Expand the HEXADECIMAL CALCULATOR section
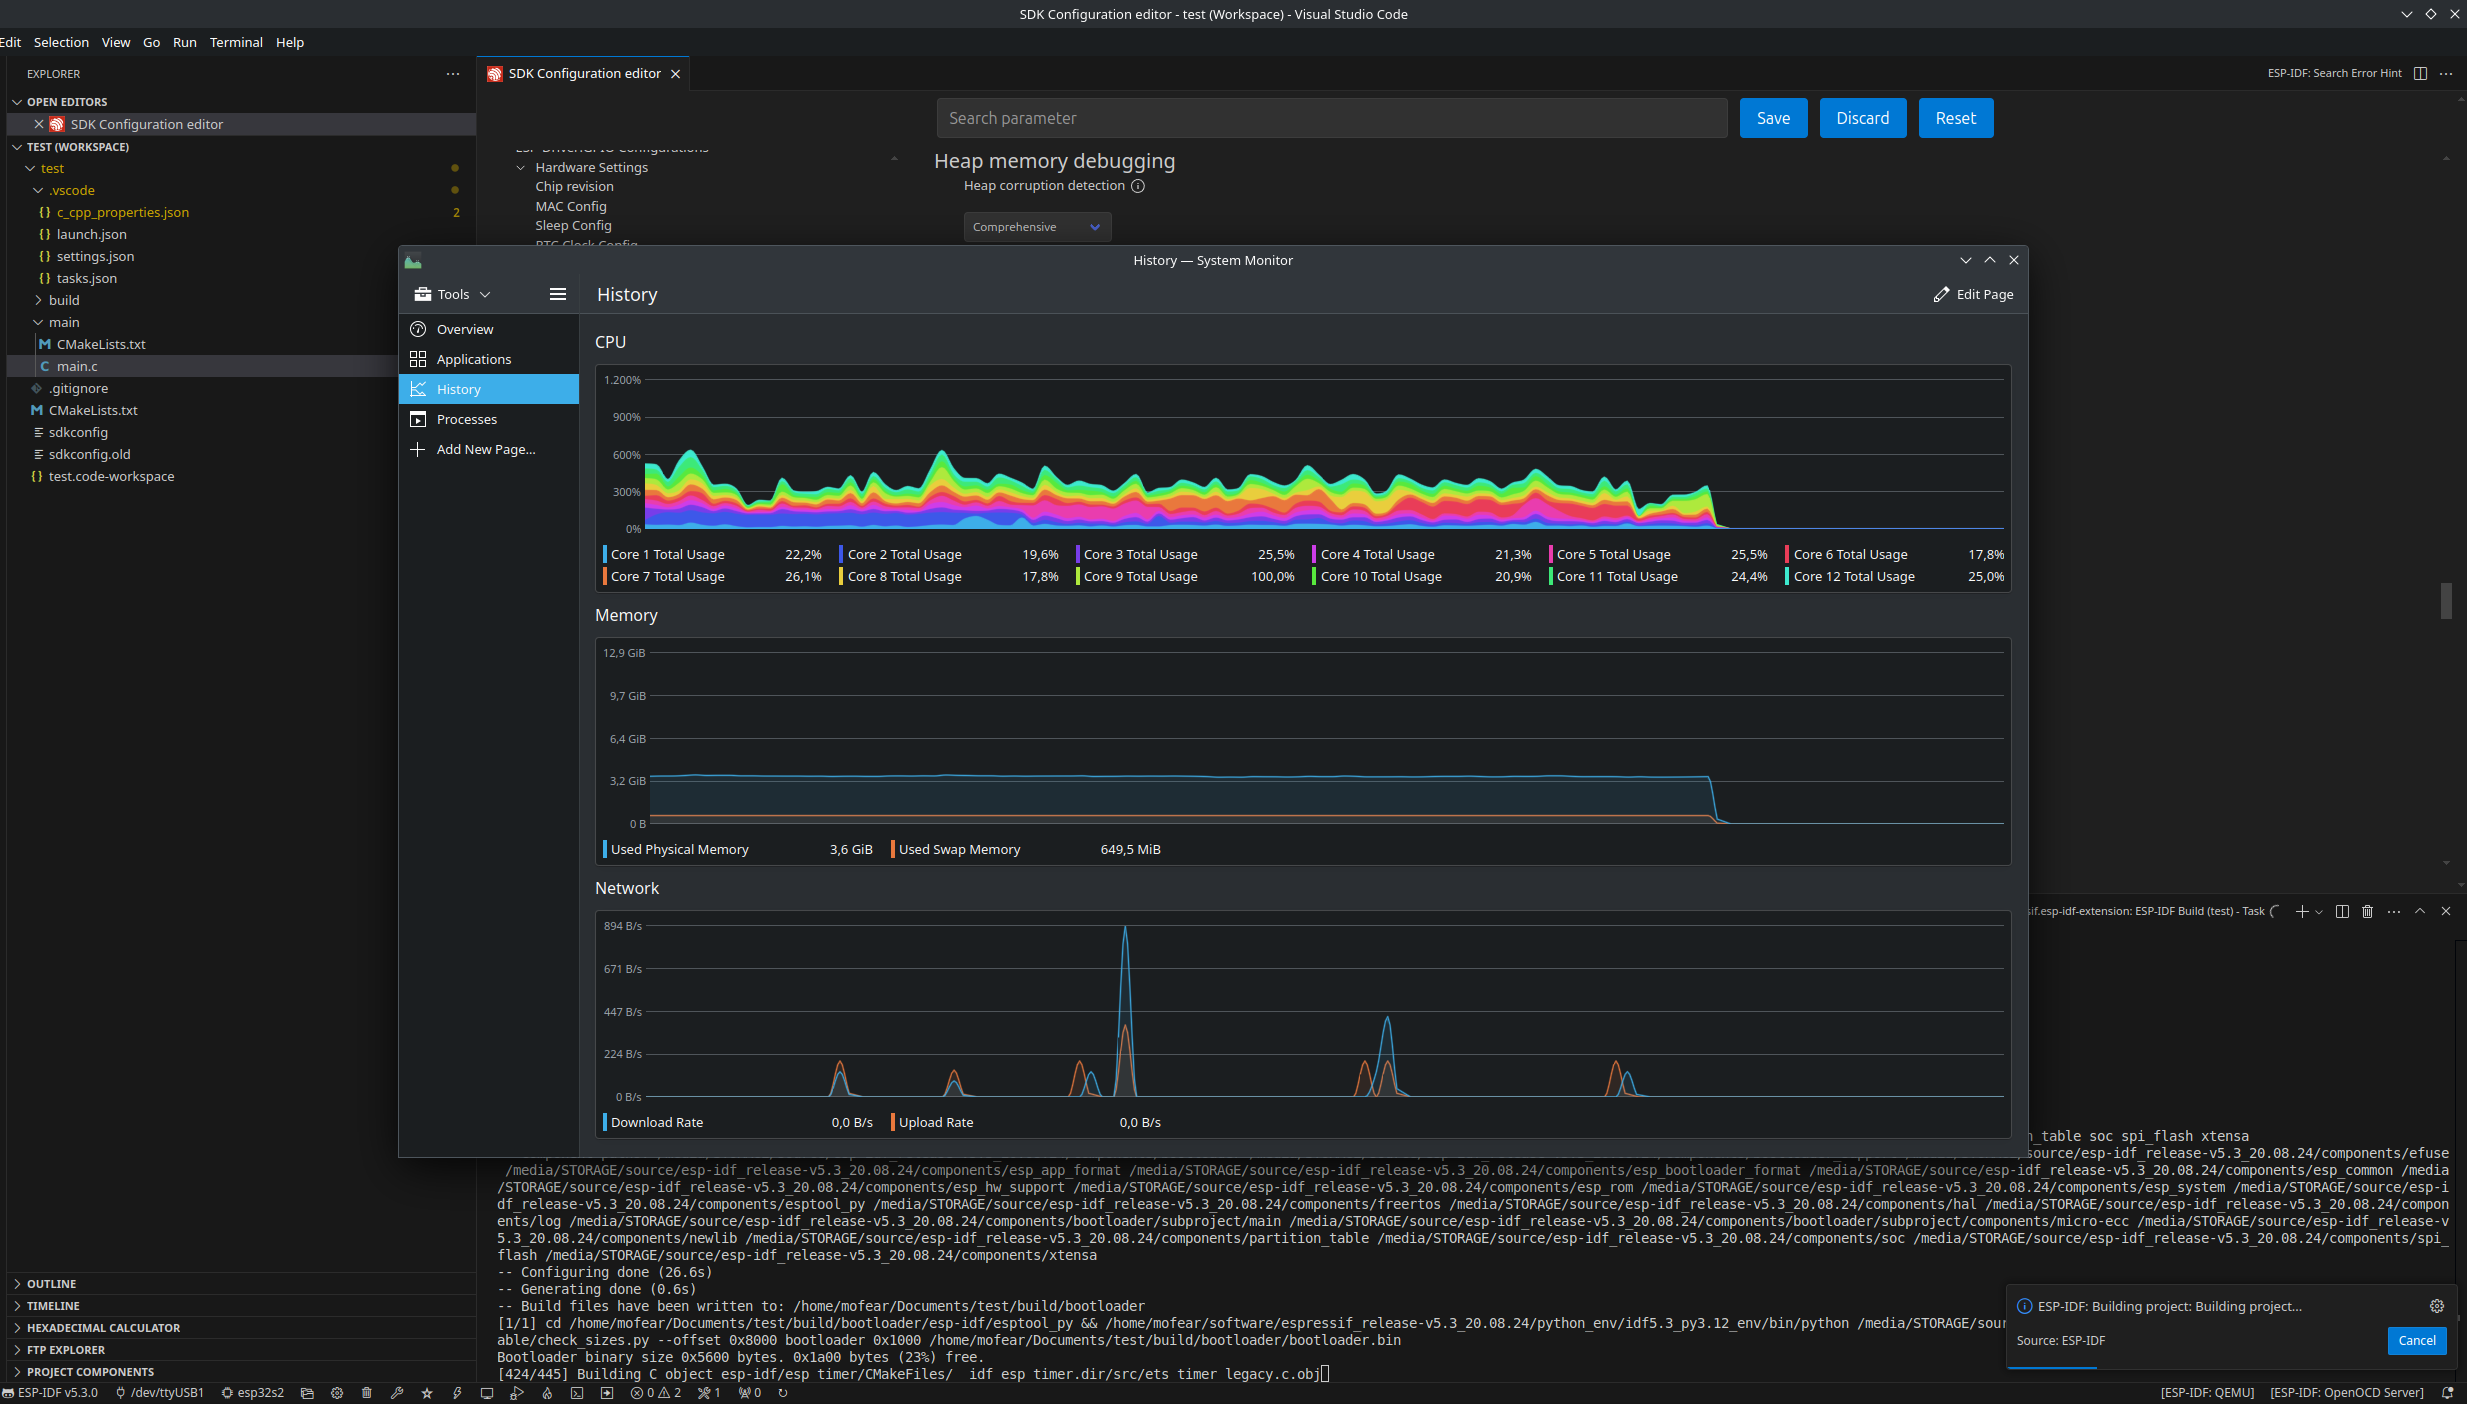Viewport: 2467px width, 1404px height. [x=103, y=1328]
